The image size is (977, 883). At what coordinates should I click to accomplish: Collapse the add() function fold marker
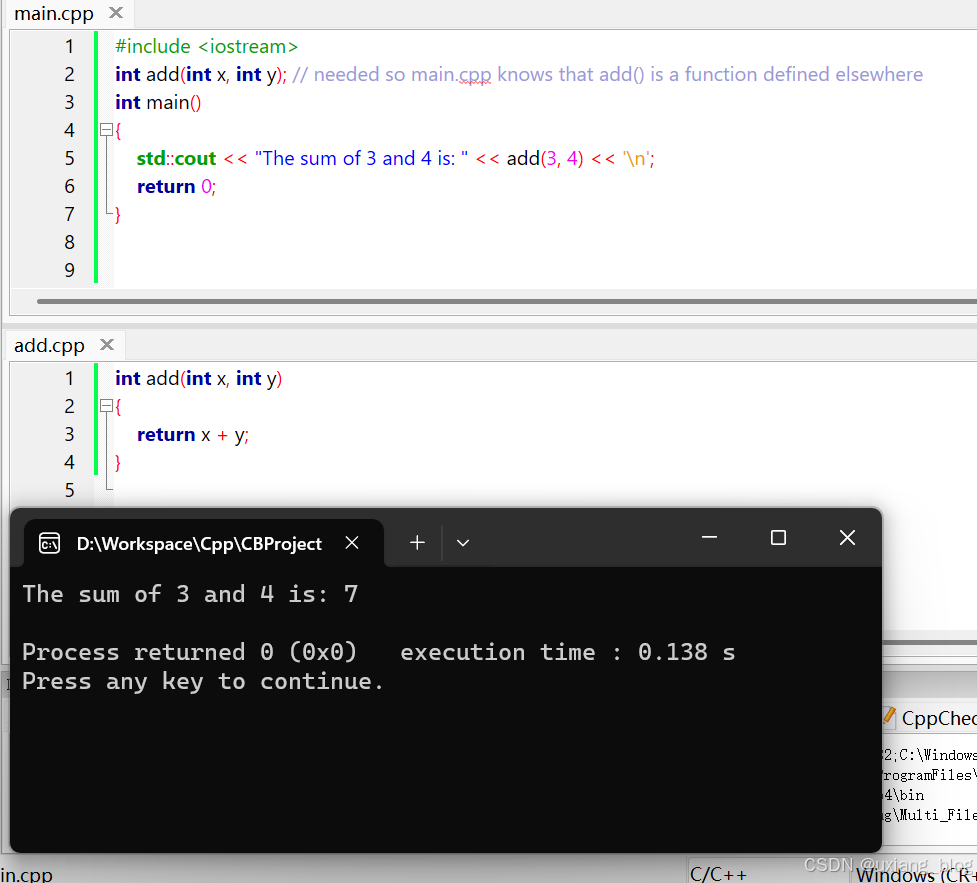click(x=106, y=406)
